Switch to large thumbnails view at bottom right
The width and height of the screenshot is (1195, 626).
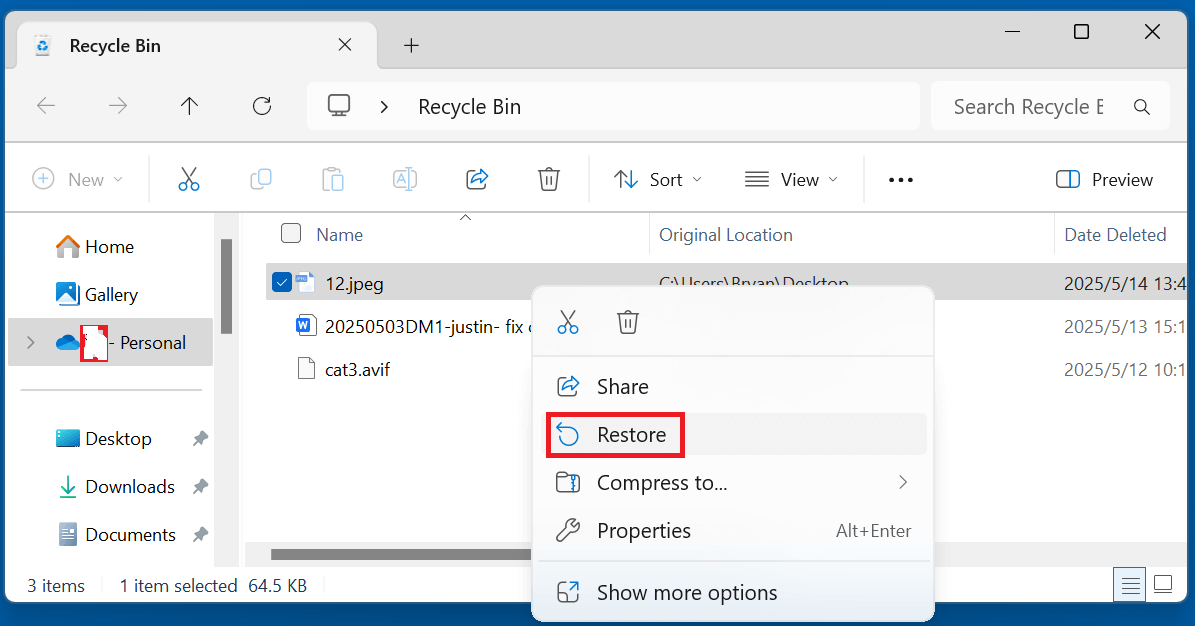pos(1163,583)
